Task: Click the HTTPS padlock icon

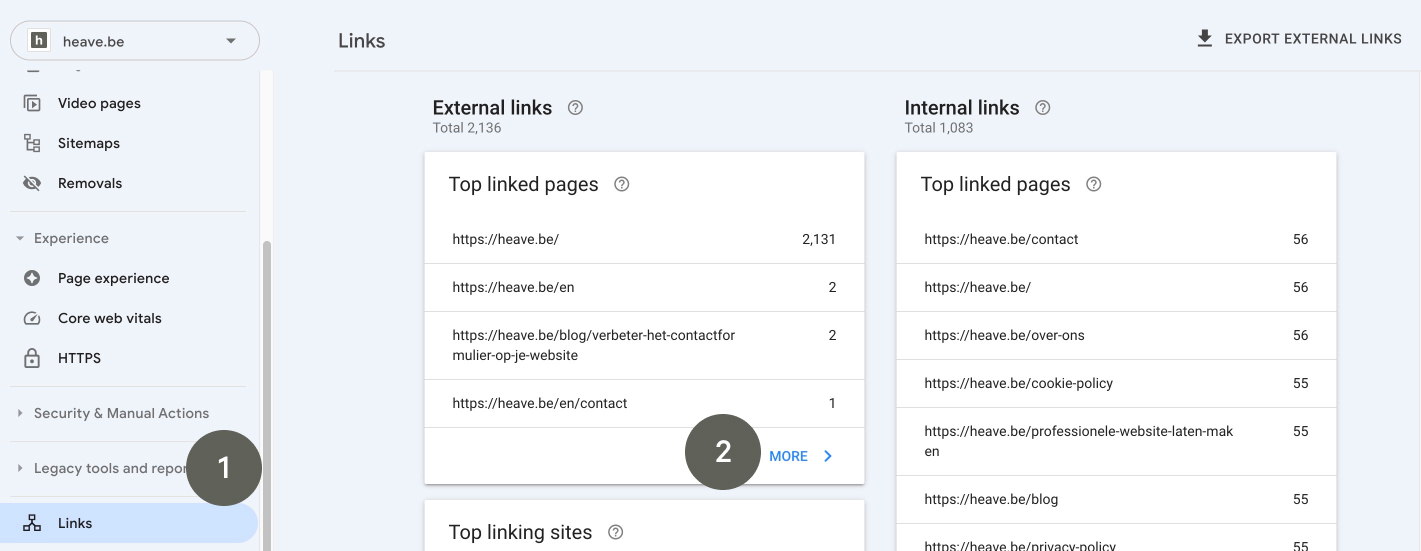Action: (x=32, y=358)
